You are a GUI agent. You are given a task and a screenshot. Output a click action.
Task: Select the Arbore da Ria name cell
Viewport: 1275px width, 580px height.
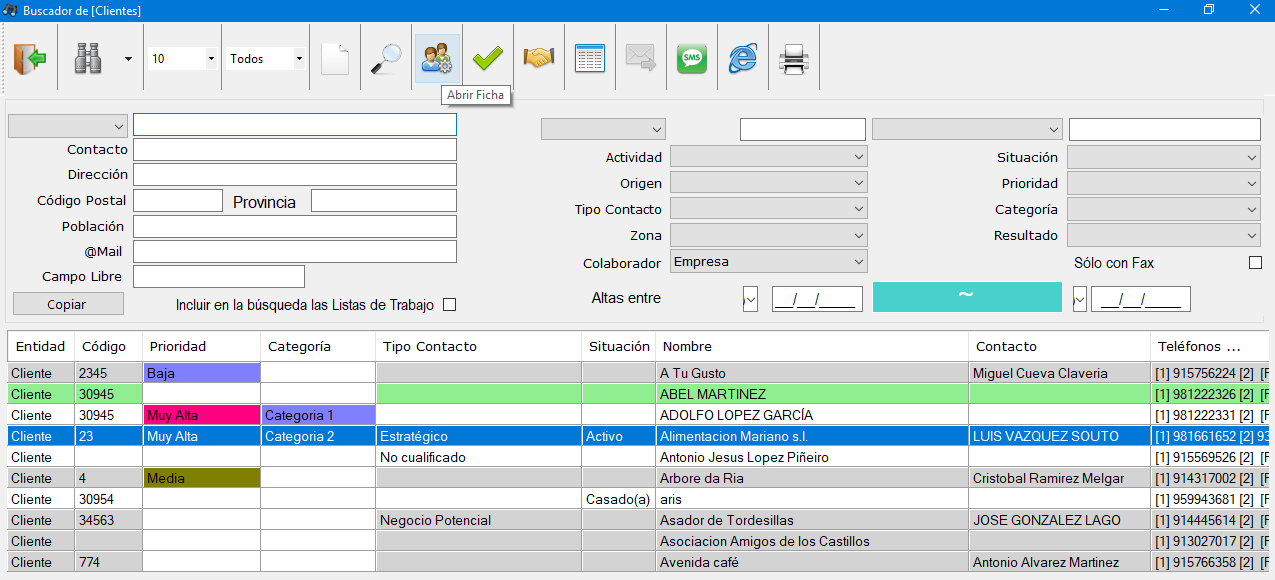(x=812, y=478)
